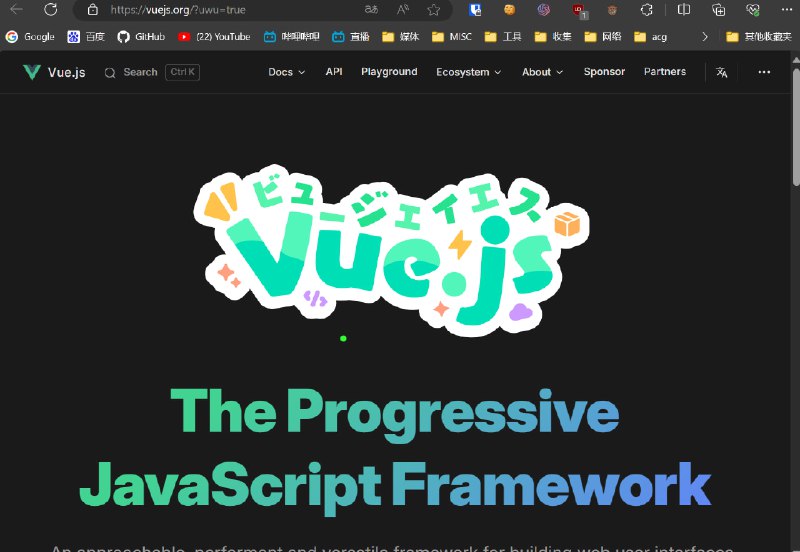
Task: Reload the page with the refresh icon
Action: point(50,9)
